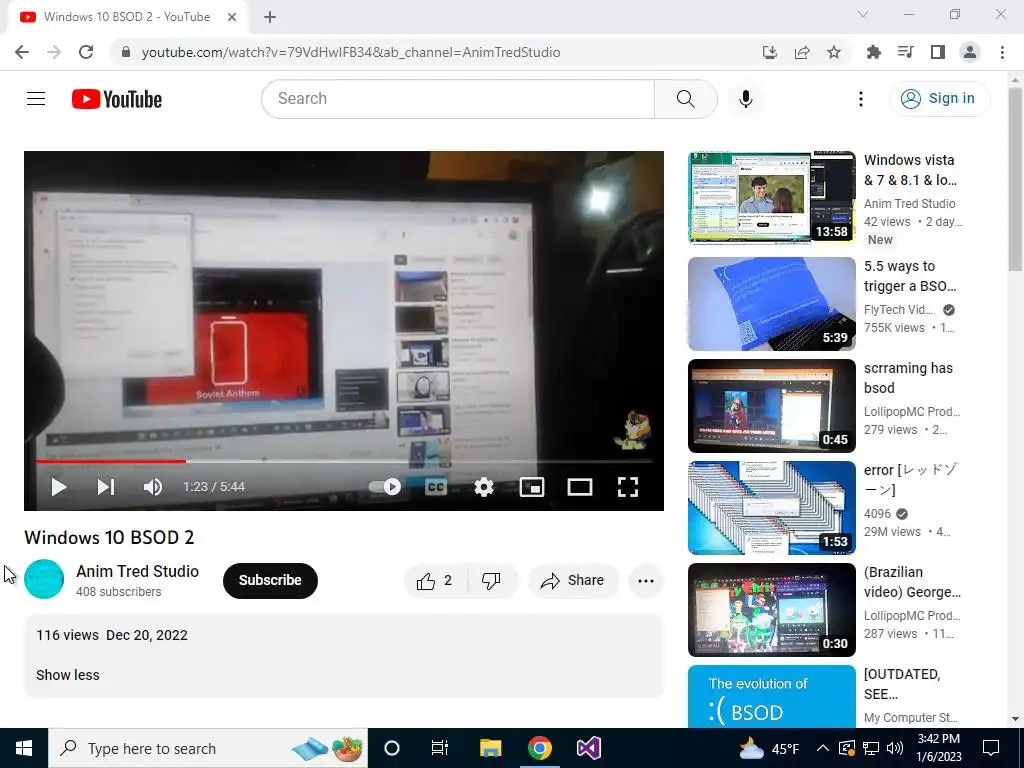Viewport: 1024px width, 768px height.
Task: Reload the page in Chrome
Action: 86,52
